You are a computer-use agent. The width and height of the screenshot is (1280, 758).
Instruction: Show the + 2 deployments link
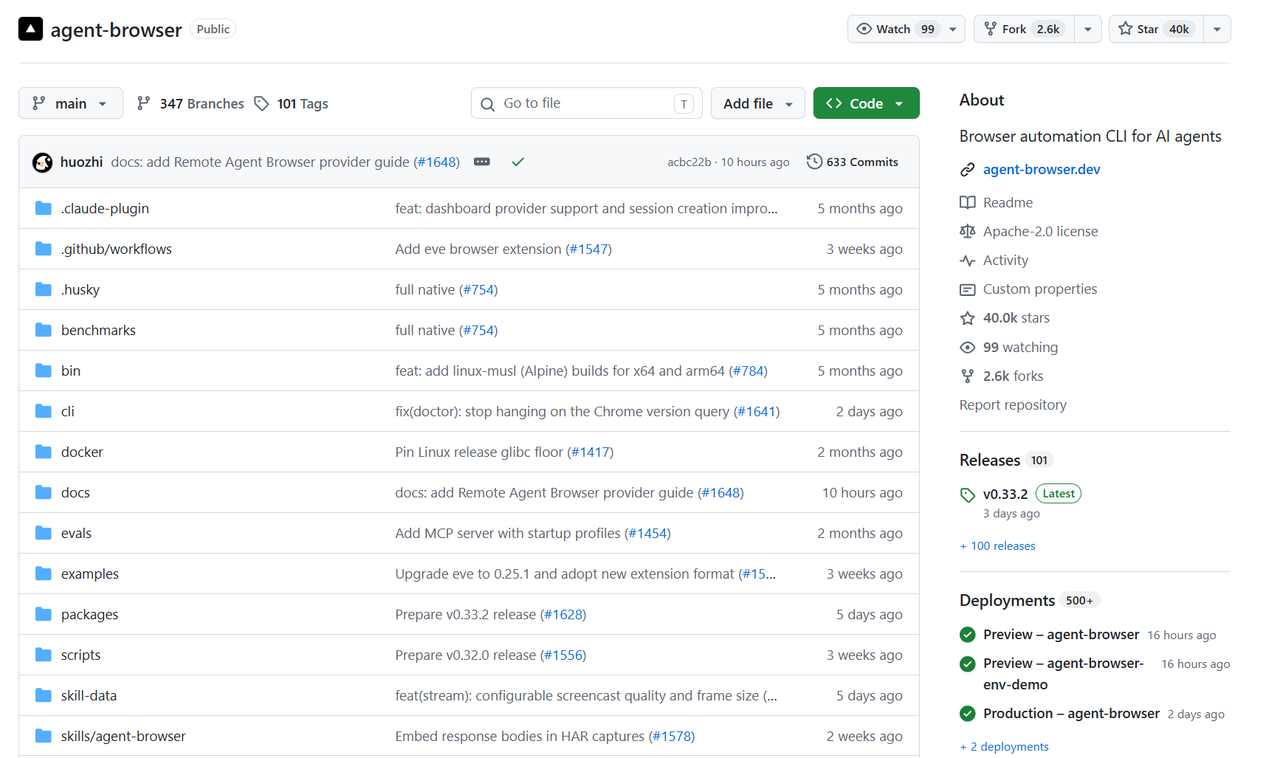point(1004,747)
